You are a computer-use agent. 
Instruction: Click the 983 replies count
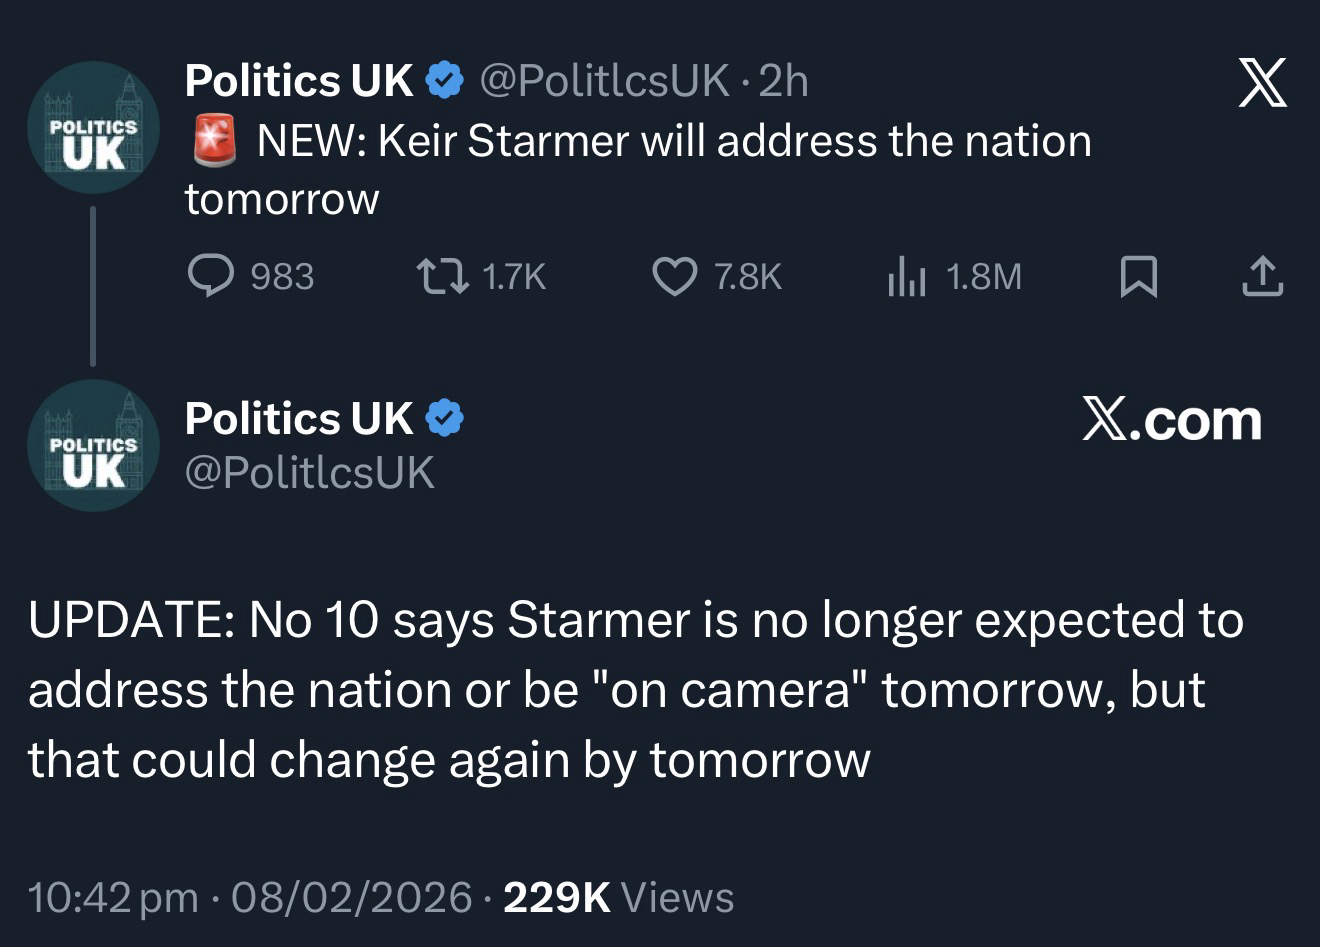pos(281,277)
